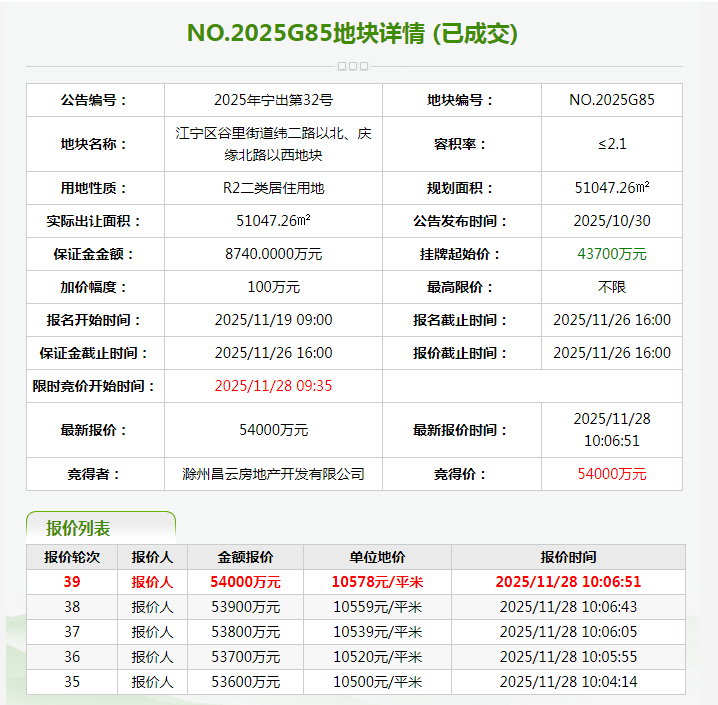Viewport: 718px width, 705px height.
Task: Click the 报价时间 column header
Action: pos(568,557)
